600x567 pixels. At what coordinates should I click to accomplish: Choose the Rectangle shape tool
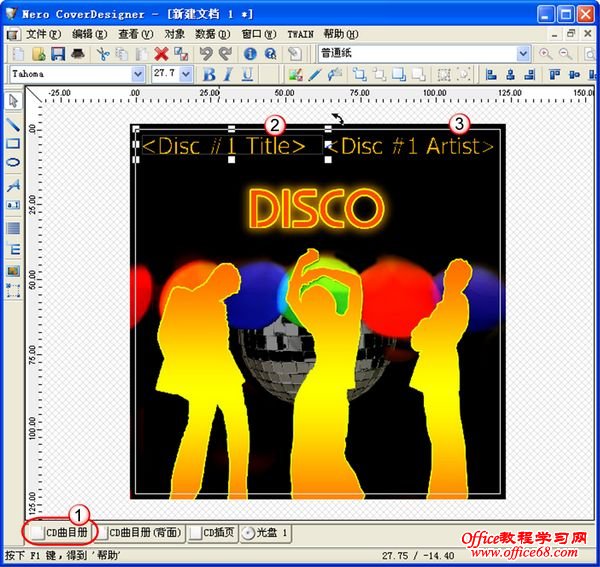(x=13, y=144)
